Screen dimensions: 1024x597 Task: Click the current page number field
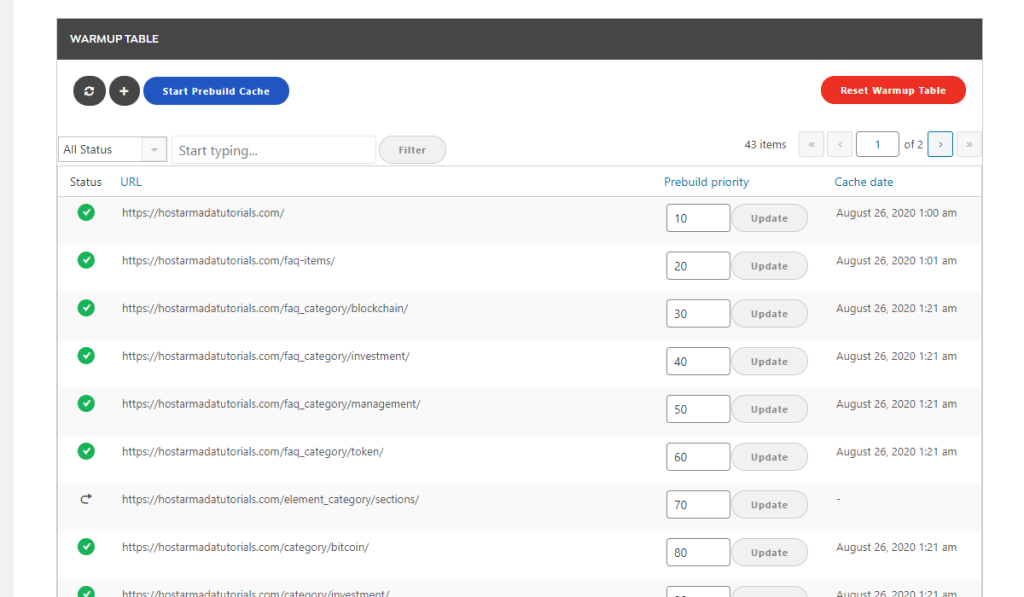(877, 144)
